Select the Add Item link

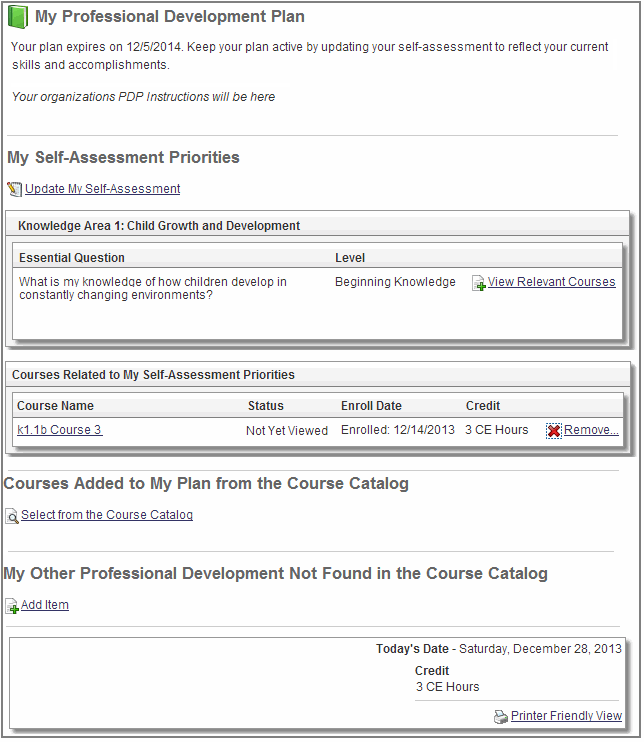point(45,605)
